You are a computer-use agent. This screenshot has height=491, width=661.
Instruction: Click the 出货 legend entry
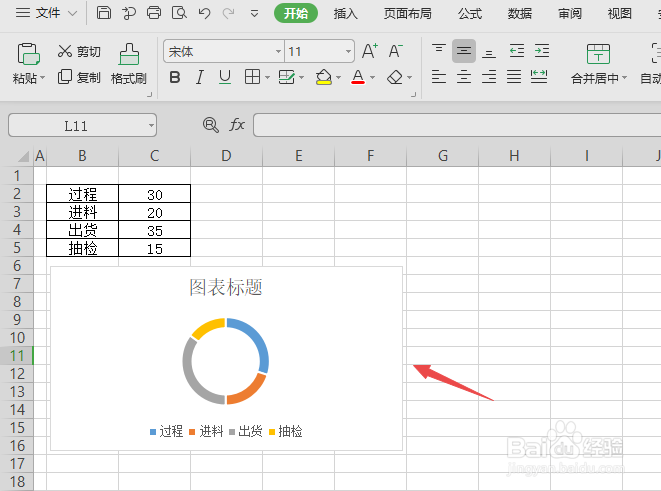coord(246,432)
